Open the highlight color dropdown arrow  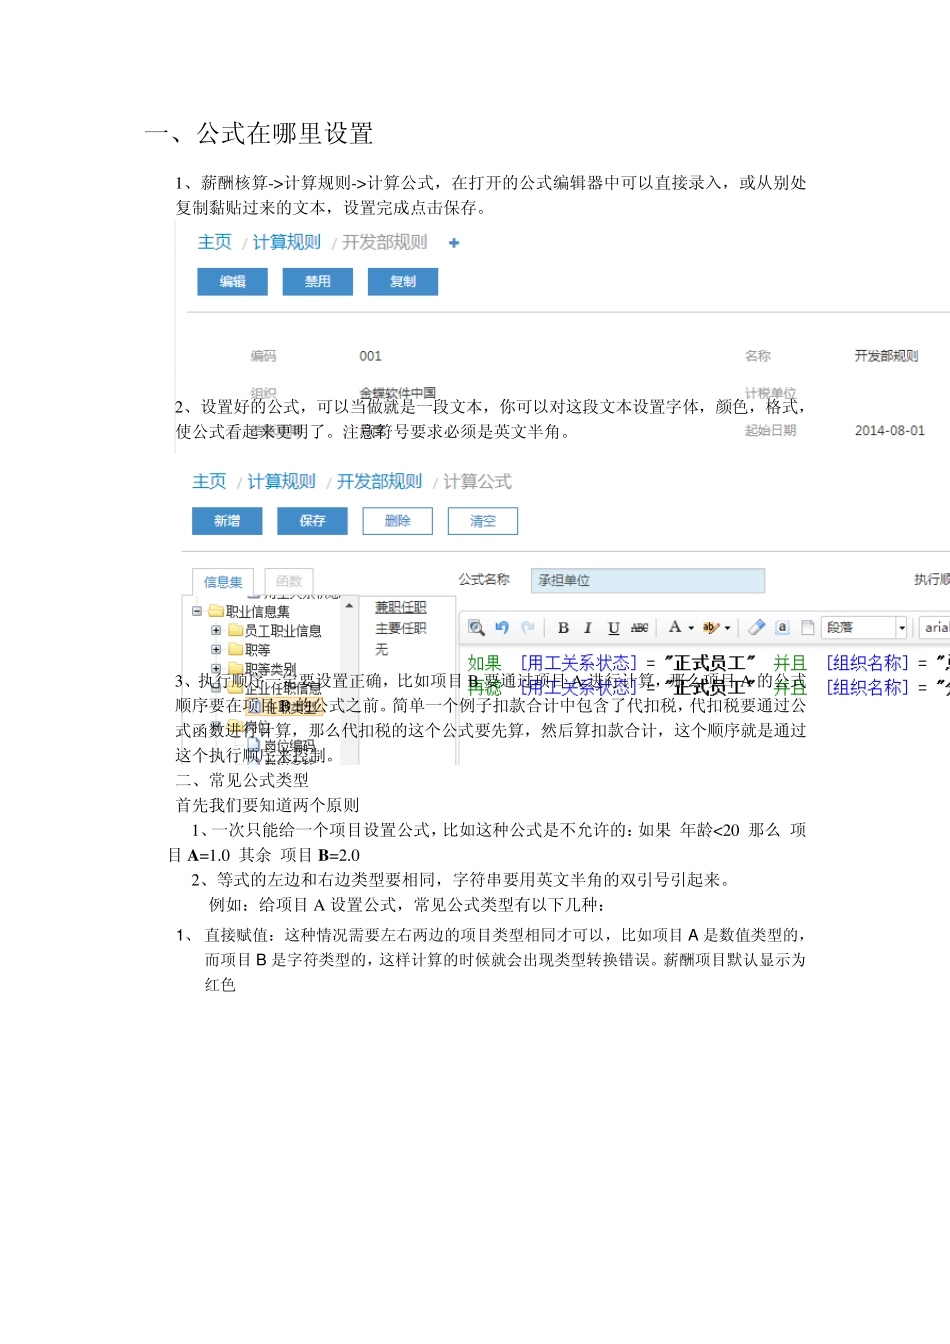tap(727, 628)
